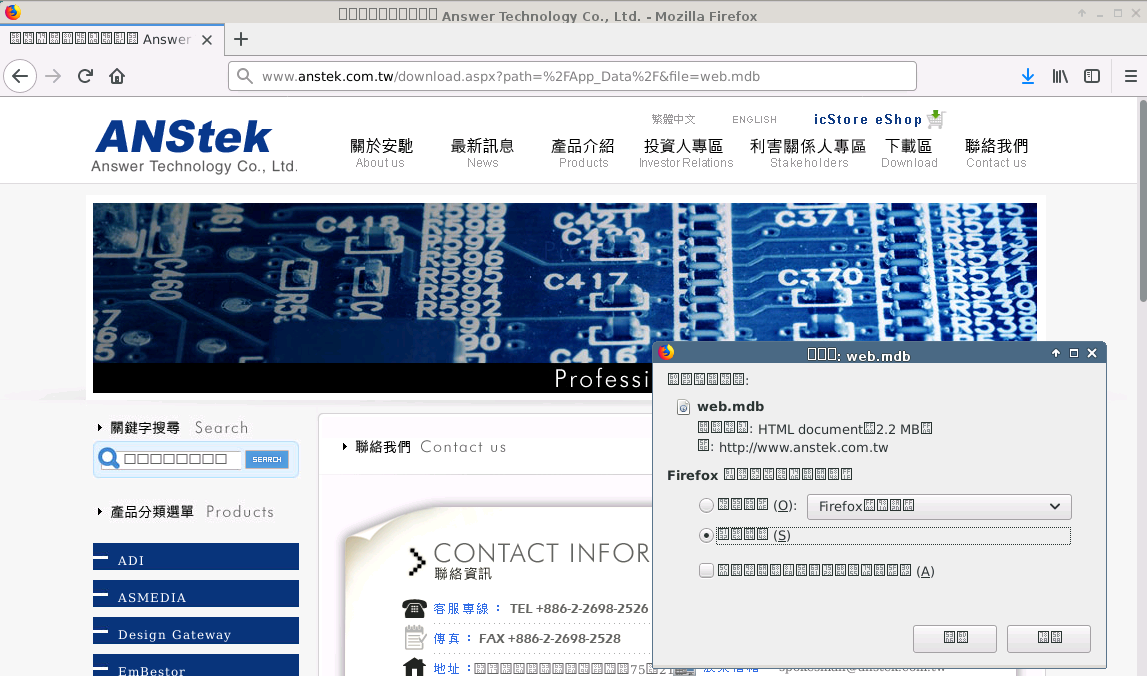1147x676 pixels.
Task: Open the Products menu item
Action: [x=583, y=154]
